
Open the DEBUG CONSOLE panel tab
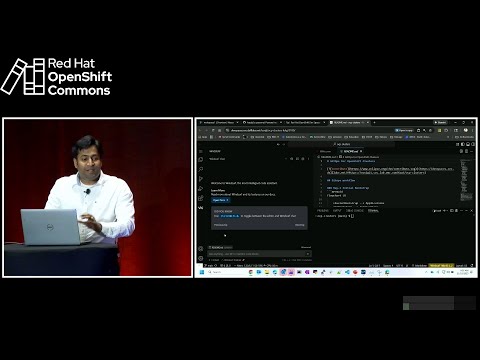click(355, 211)
